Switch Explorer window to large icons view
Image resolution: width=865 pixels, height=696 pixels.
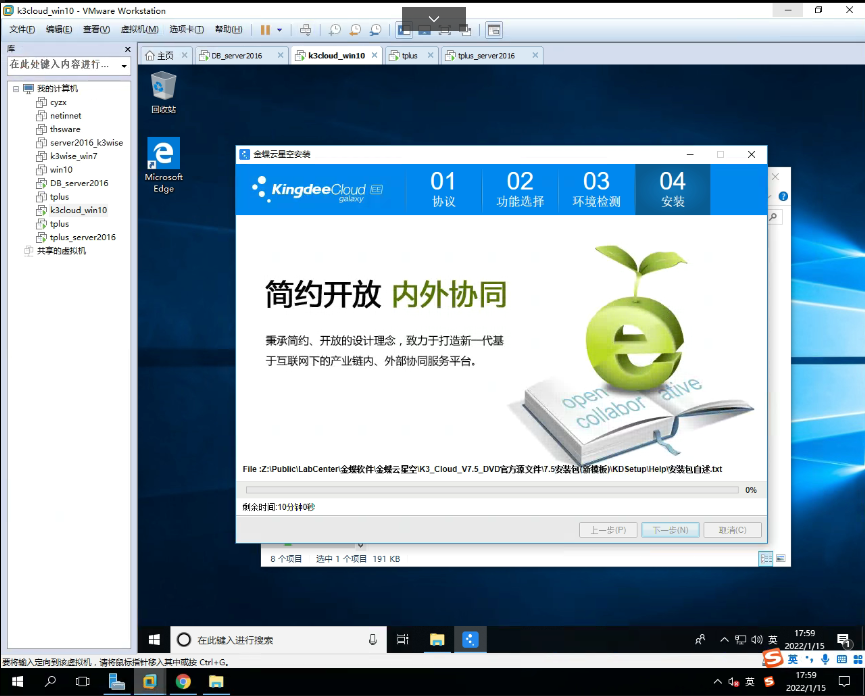(x=781, y=559)
